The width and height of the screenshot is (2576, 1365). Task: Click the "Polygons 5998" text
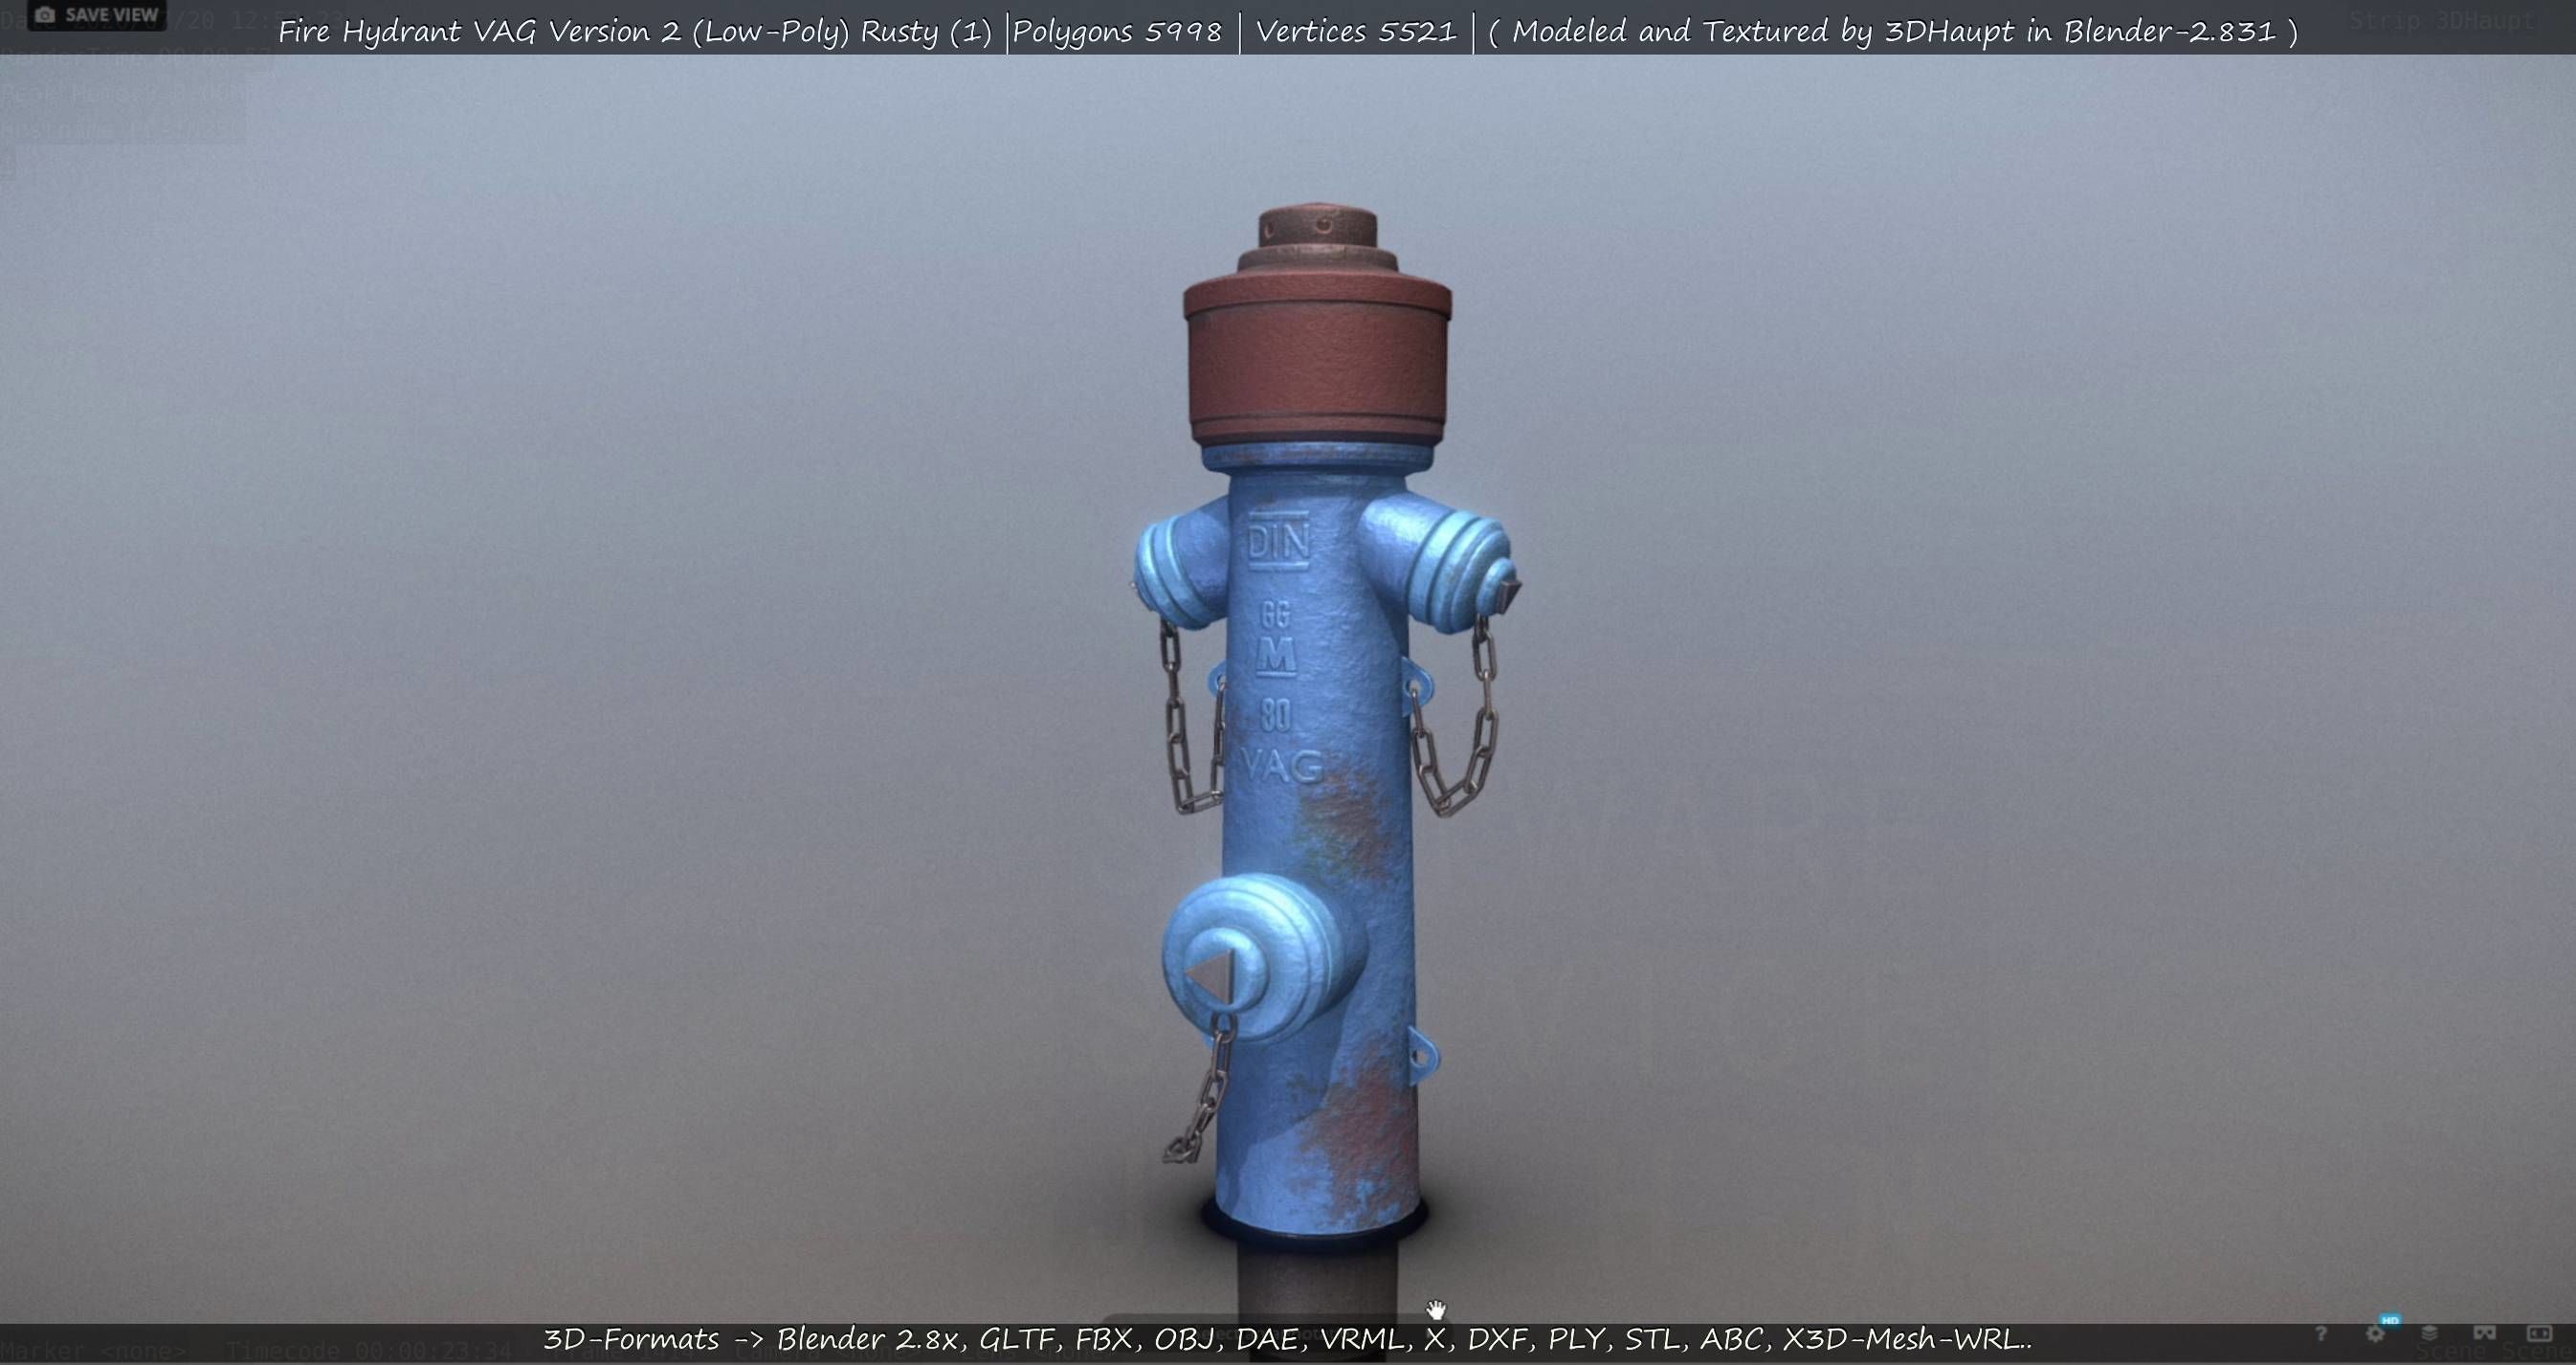tap(1117, 32)
